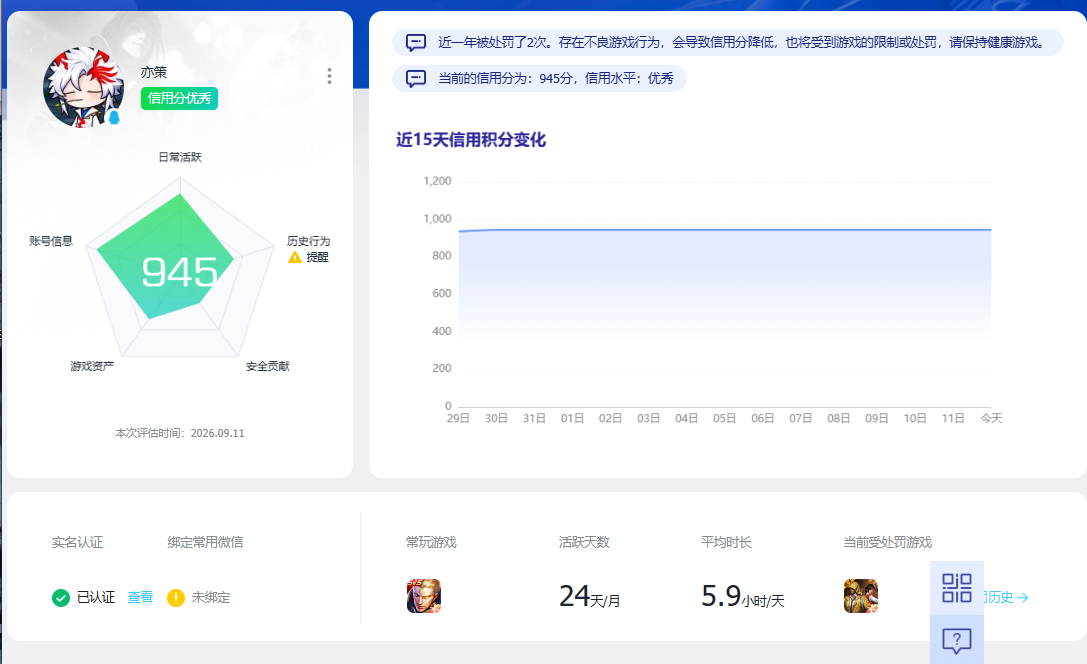
Task: Click the 常玩游戏 heading
Action: click(x=431, y=542)
